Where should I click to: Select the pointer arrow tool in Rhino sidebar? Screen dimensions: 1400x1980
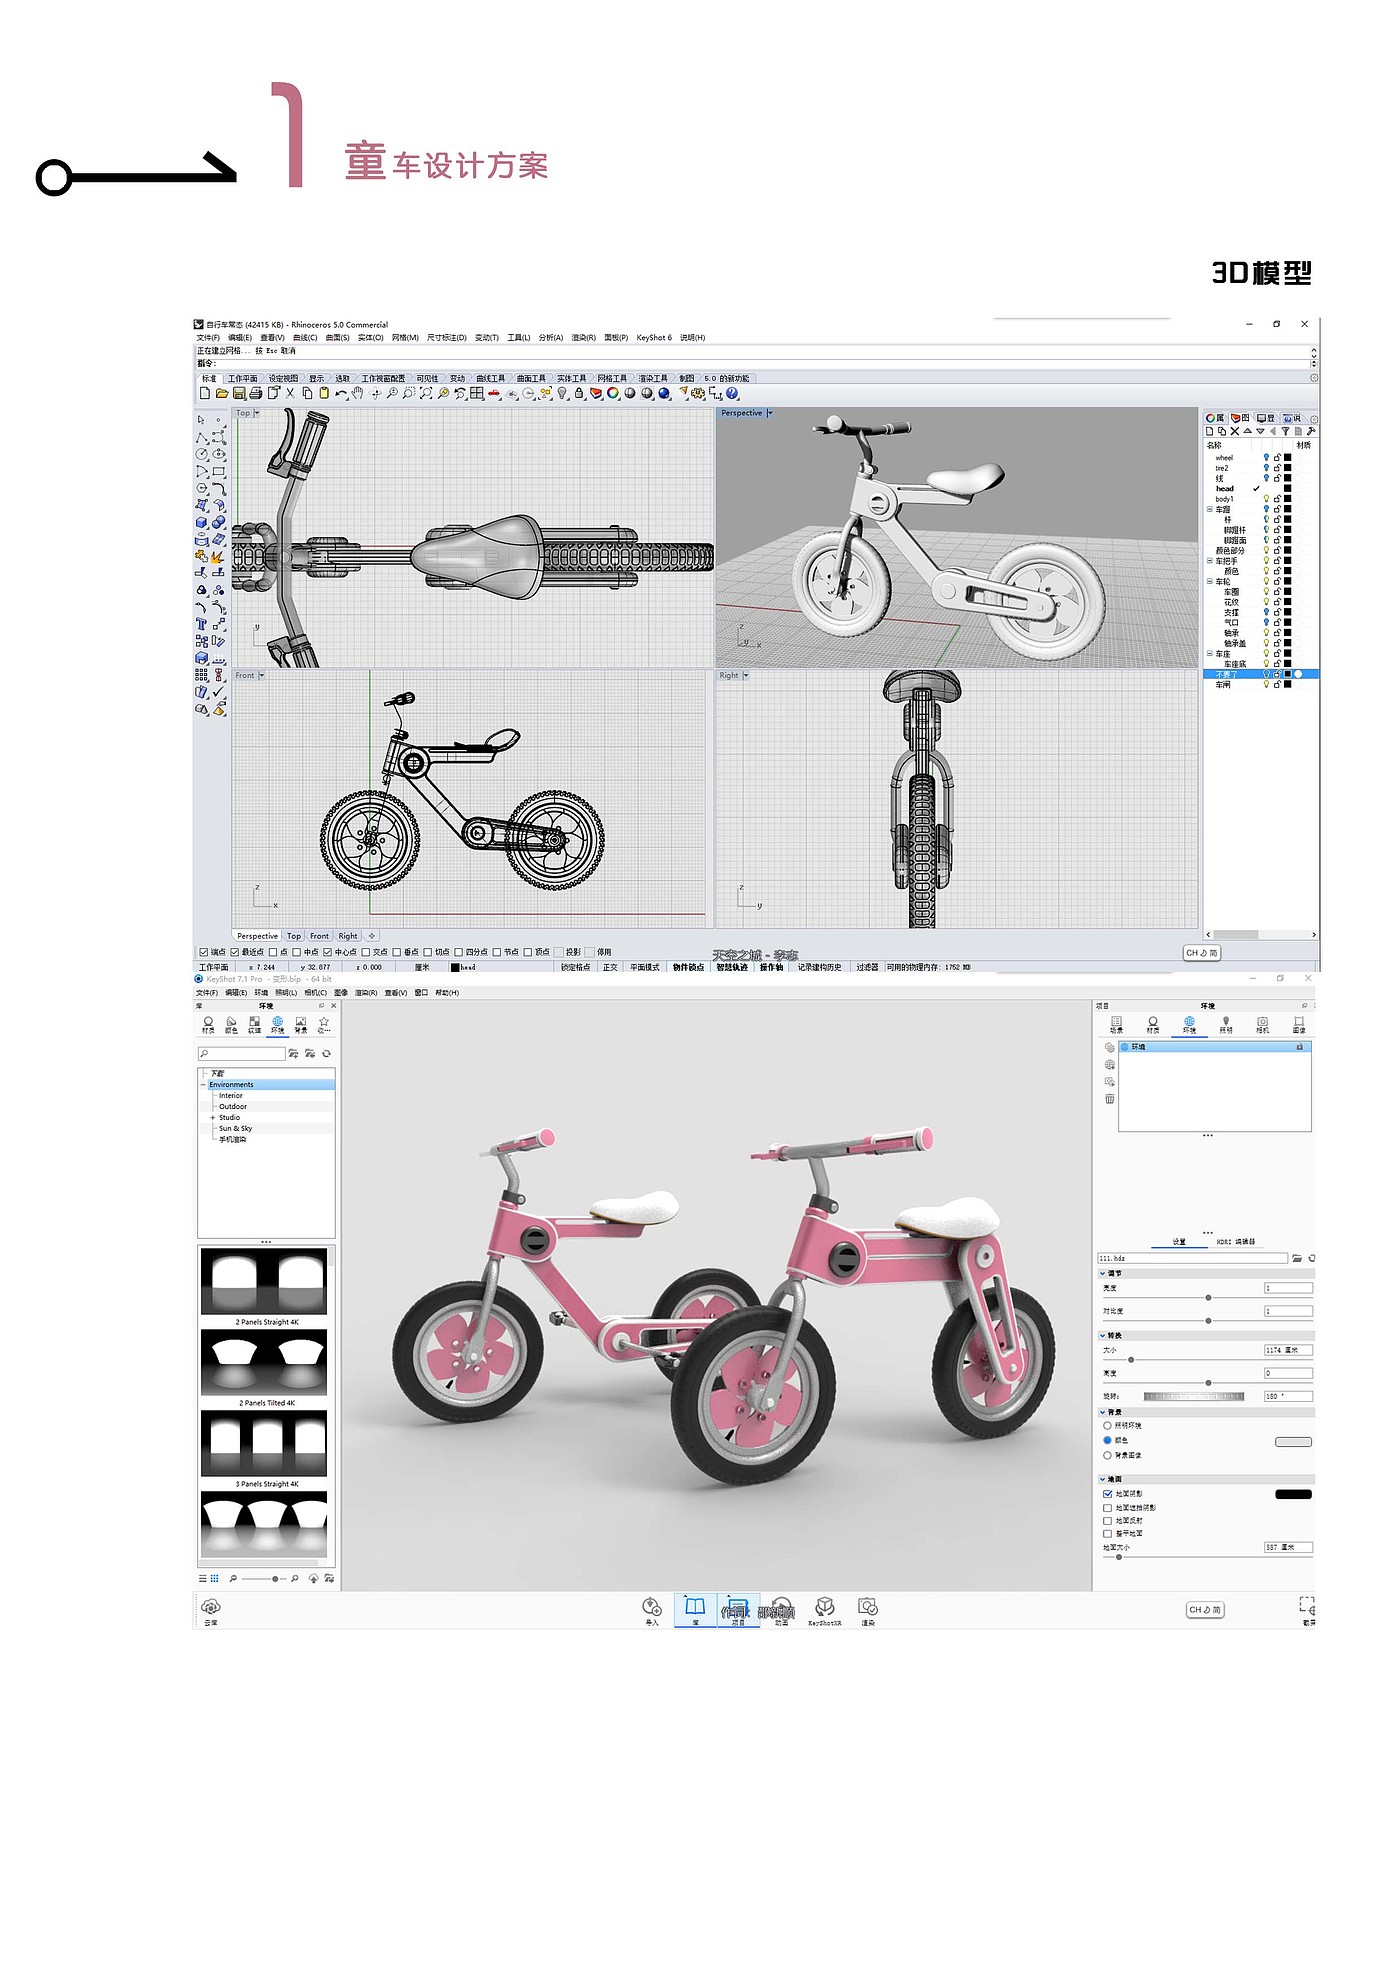(x=202, y=420)
